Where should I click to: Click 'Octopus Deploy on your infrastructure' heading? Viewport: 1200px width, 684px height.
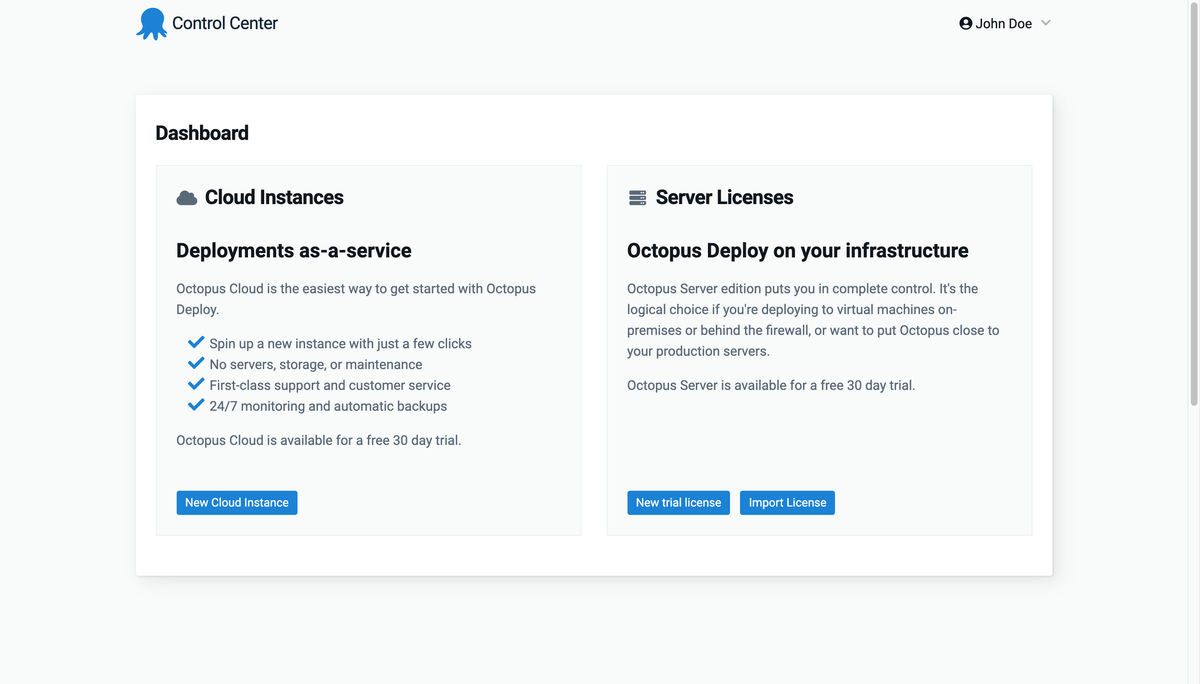pyautogui.click(x=797, y=250)
